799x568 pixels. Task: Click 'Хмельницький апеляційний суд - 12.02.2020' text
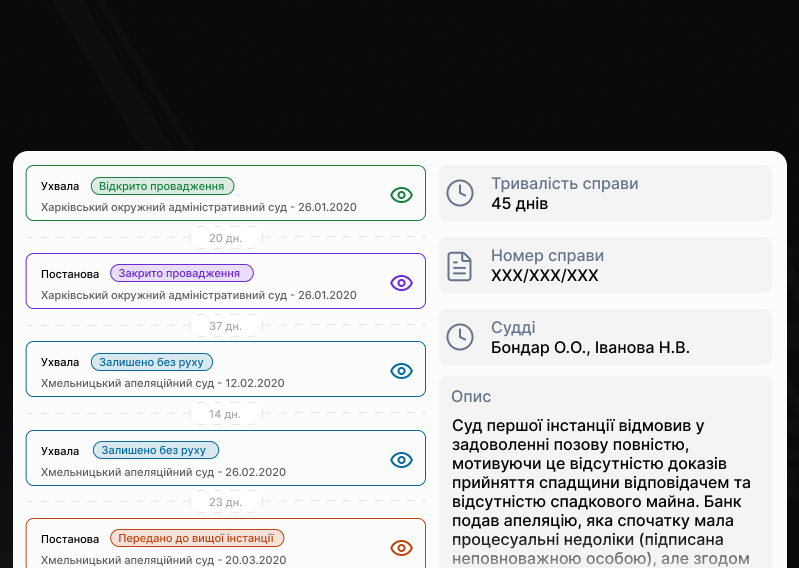pos(163,383)
